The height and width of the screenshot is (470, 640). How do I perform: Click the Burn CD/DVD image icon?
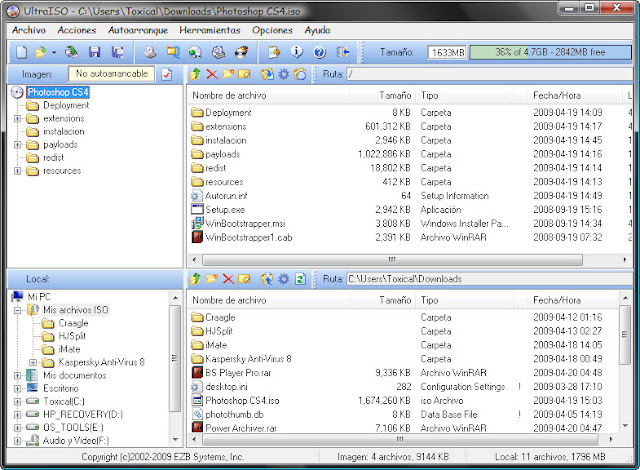click(241, 52)
